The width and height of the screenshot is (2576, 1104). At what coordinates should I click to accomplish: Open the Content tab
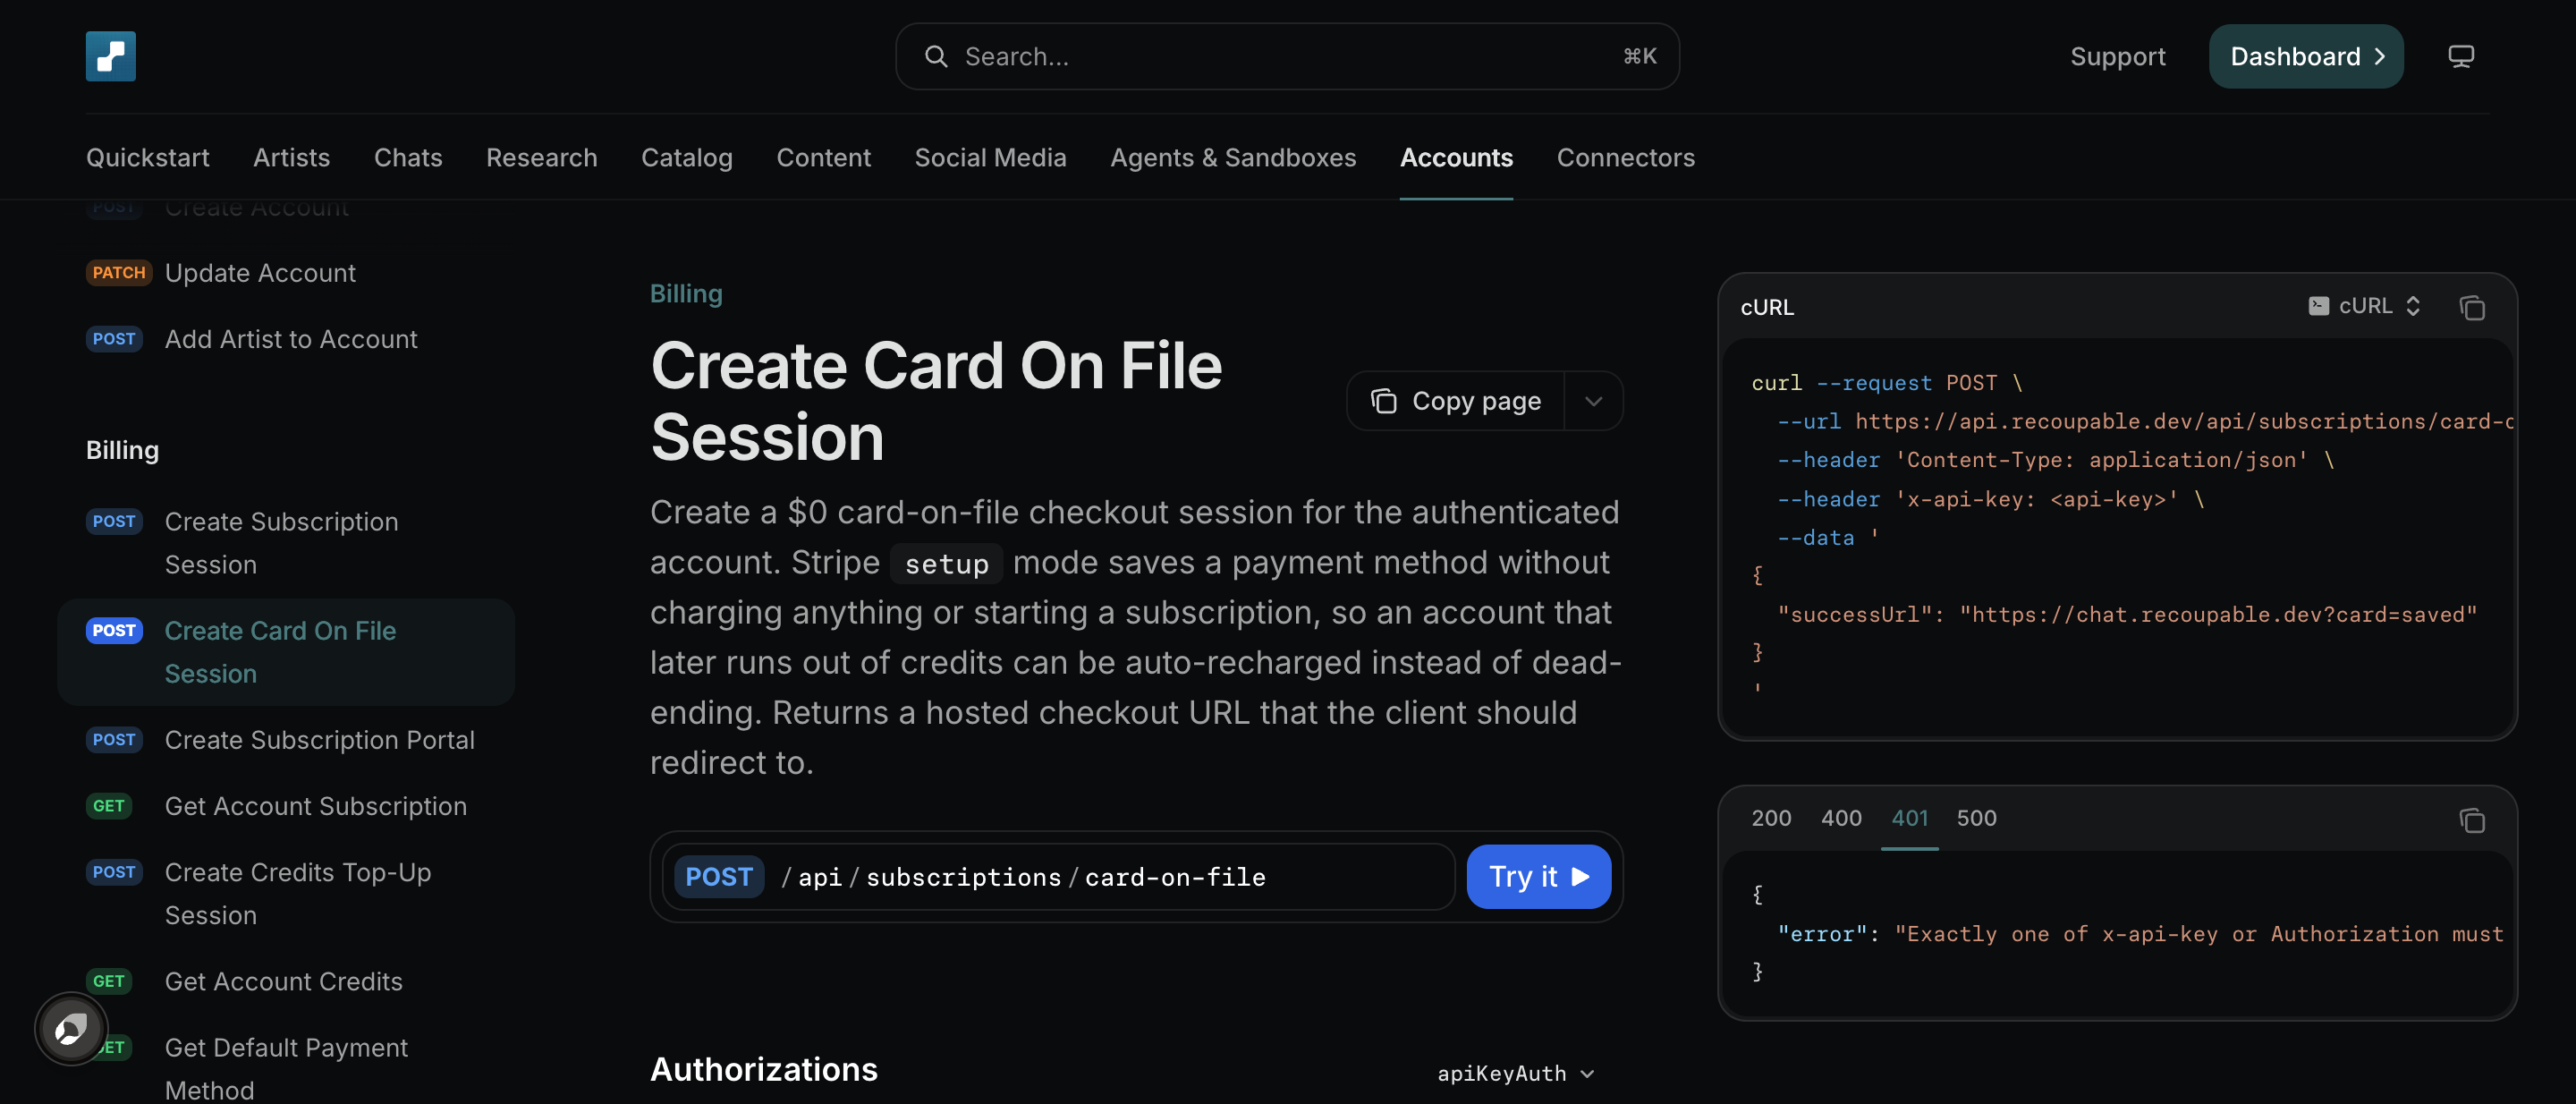click(824, 157)
